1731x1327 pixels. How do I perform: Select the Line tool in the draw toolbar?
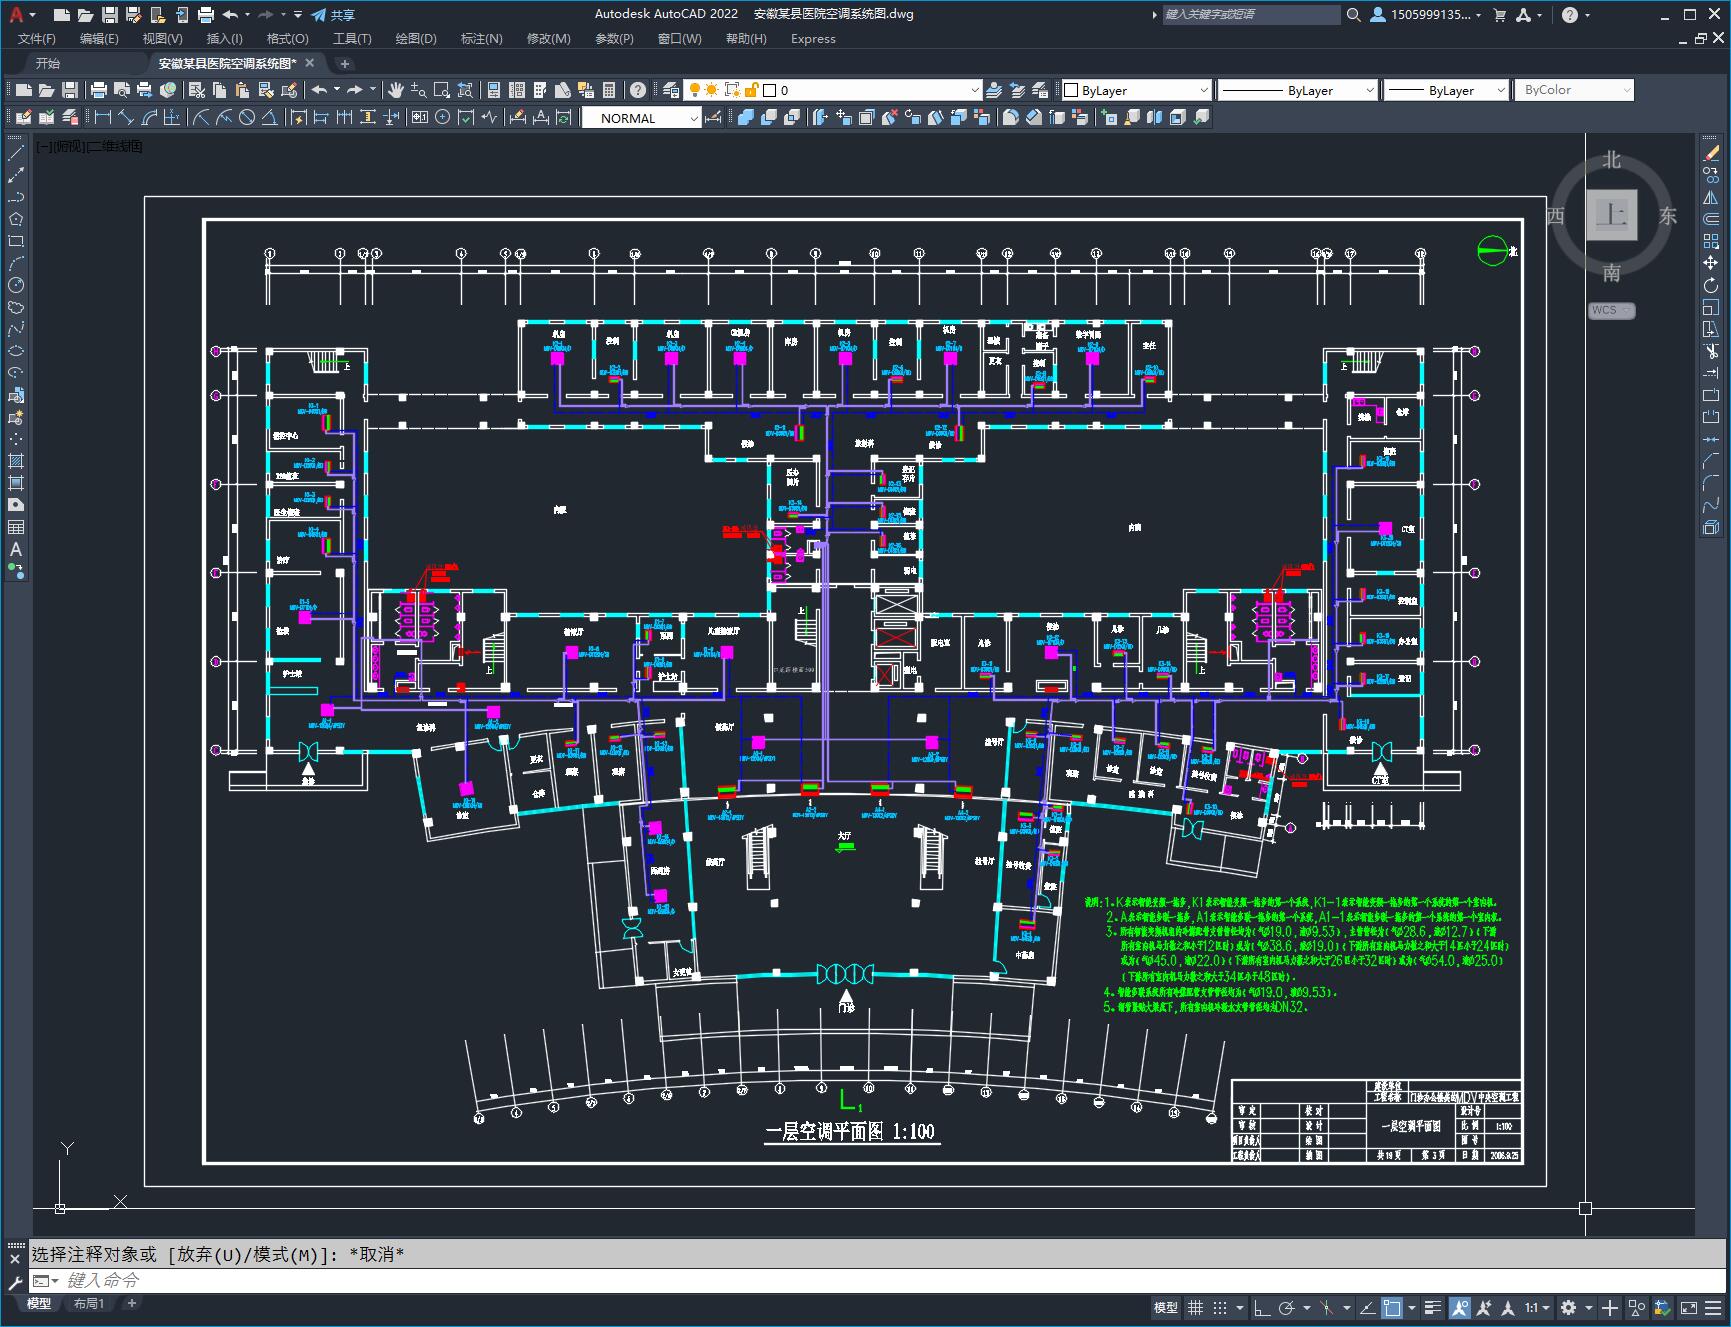click(16, 153)
